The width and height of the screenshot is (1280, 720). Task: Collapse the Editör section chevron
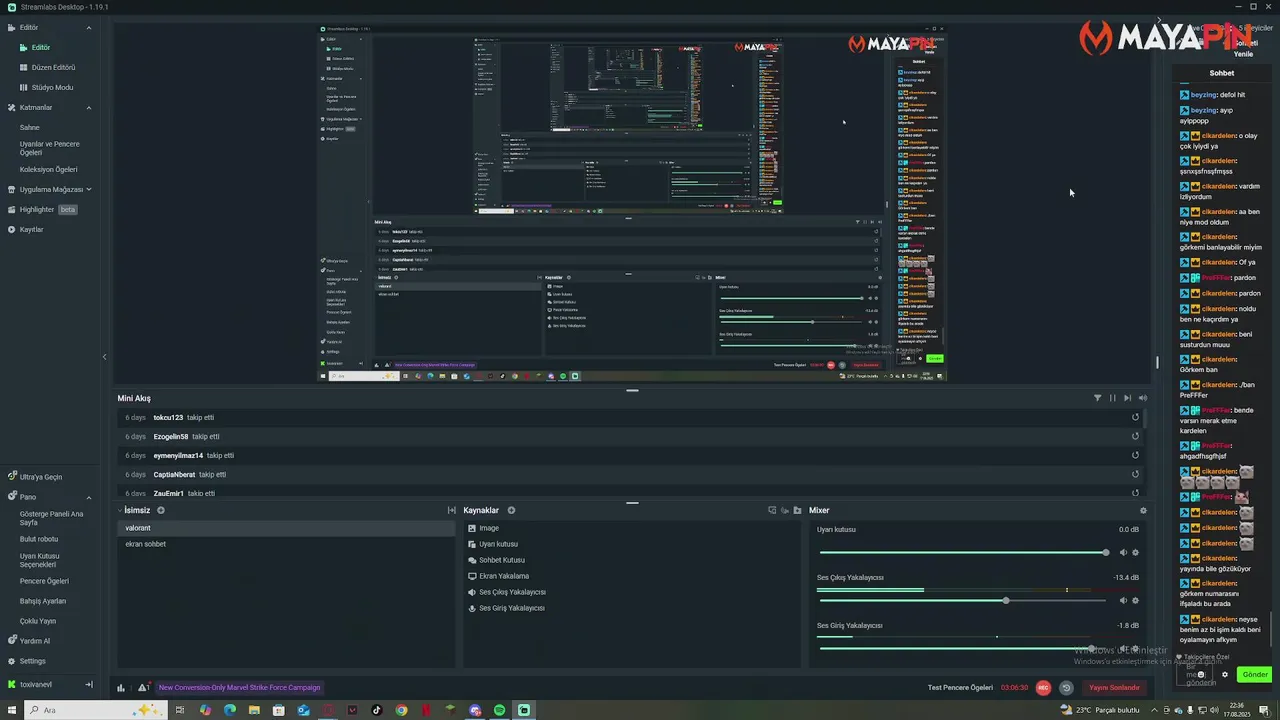click(88, 28)
